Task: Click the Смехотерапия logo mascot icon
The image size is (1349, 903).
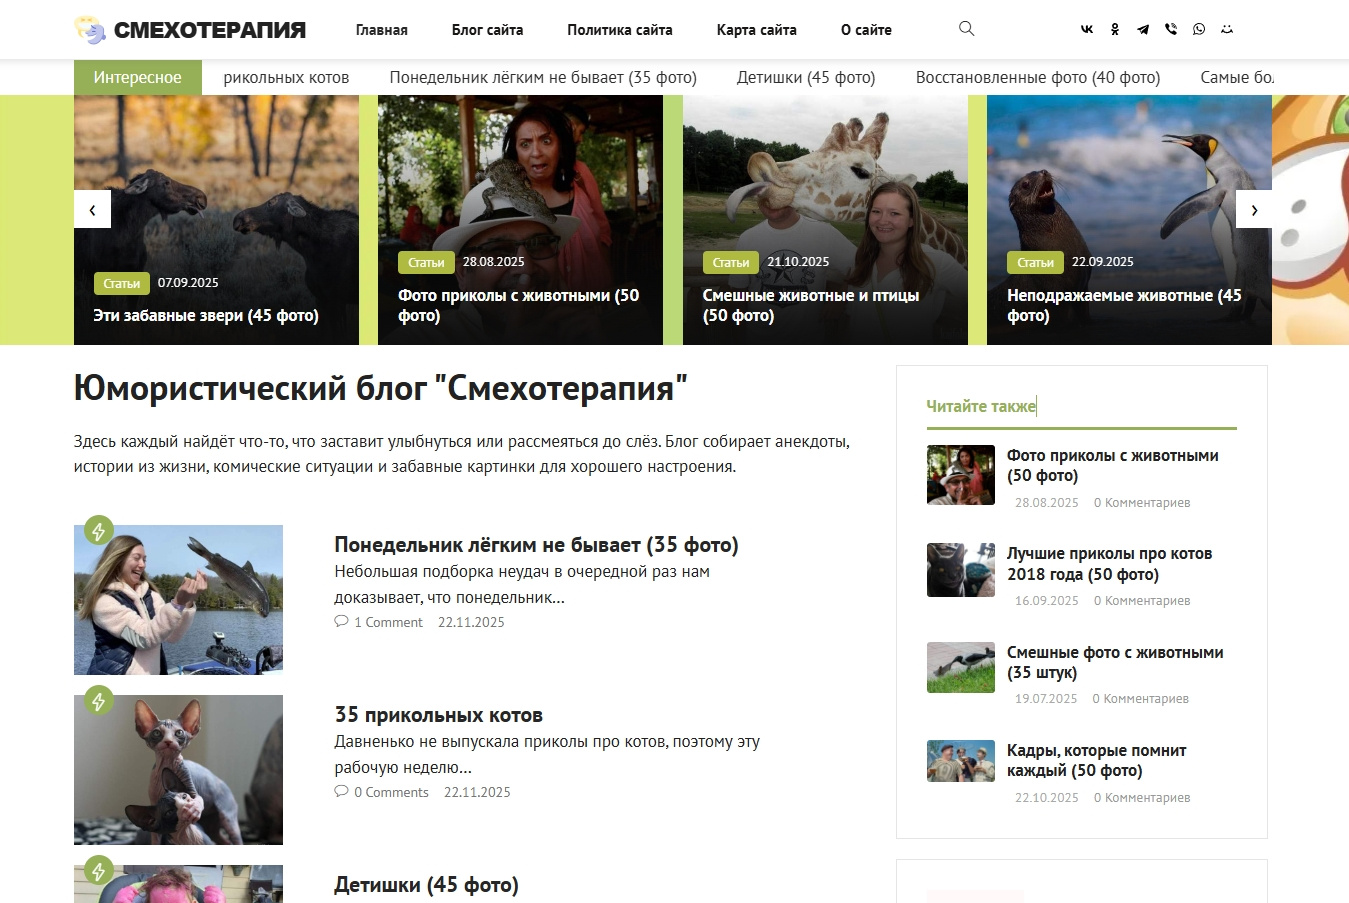Action: (x=90, y=30)
